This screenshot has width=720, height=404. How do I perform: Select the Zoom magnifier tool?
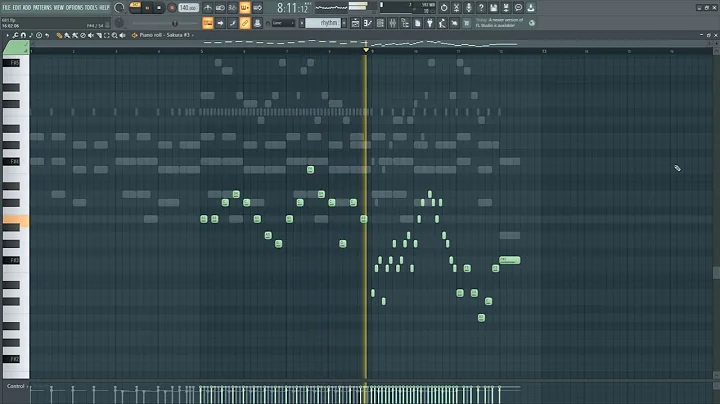tap(114, 35)
